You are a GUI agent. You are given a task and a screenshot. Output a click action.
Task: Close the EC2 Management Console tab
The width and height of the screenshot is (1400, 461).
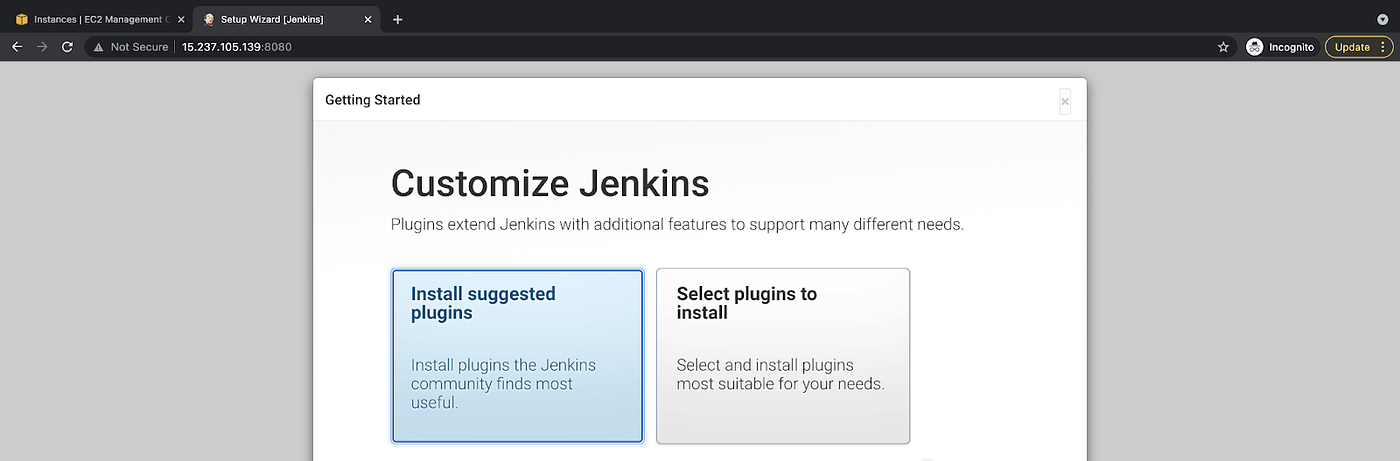(x=180, y=19)
